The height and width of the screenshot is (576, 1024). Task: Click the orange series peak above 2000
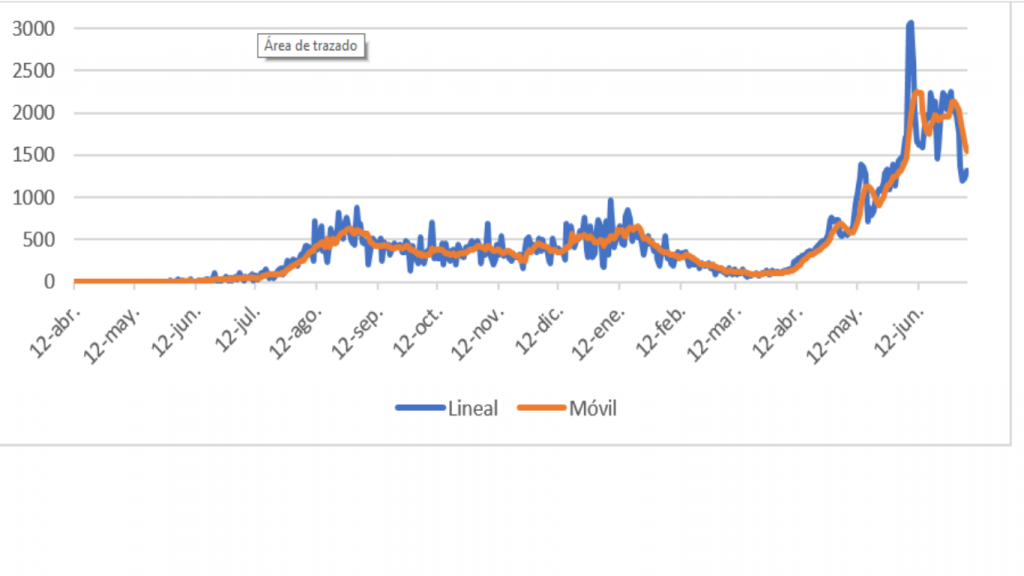coord(918,94)
